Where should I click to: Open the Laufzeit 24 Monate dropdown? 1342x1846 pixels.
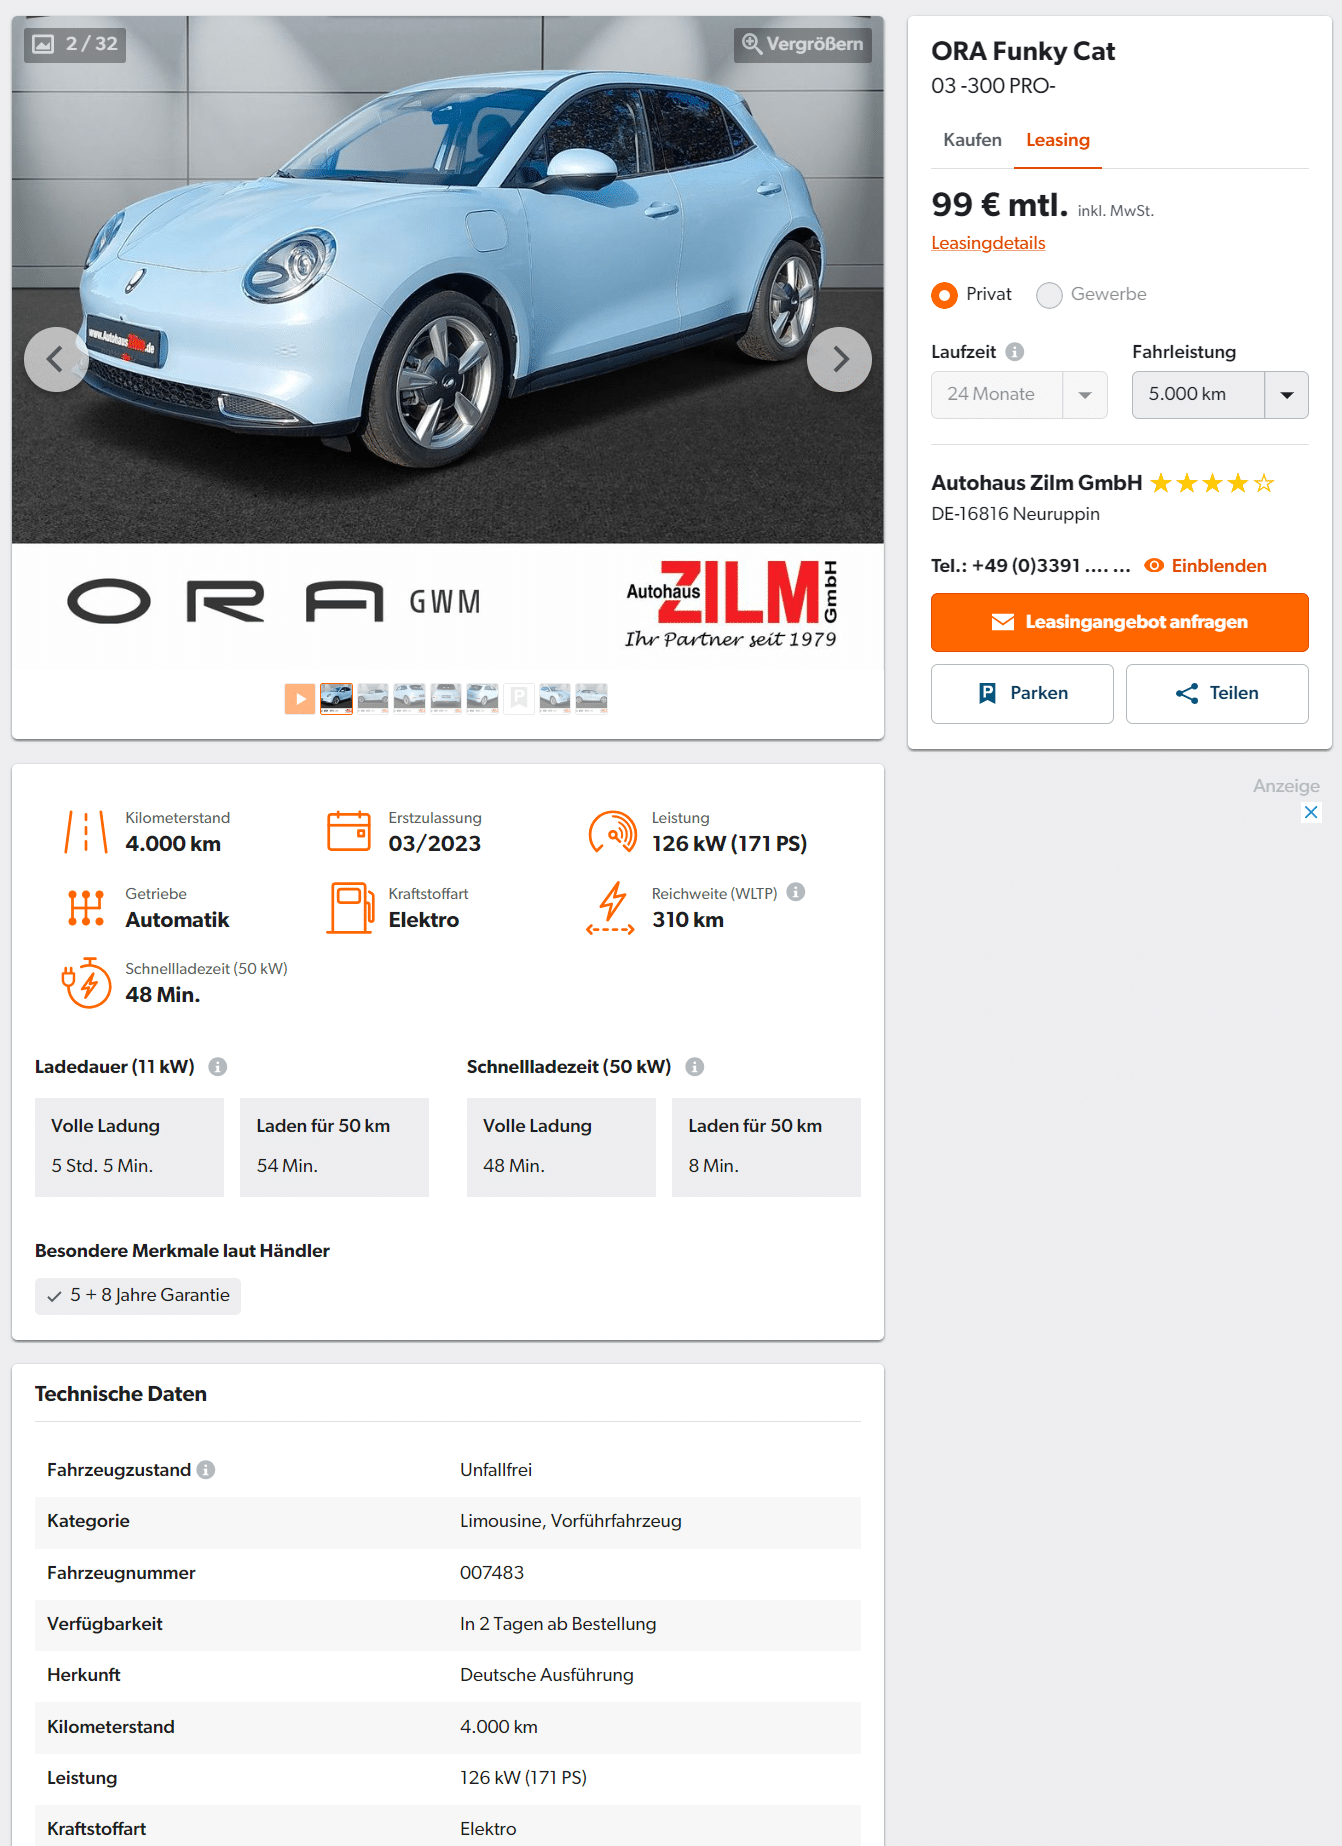[1019, 395]
